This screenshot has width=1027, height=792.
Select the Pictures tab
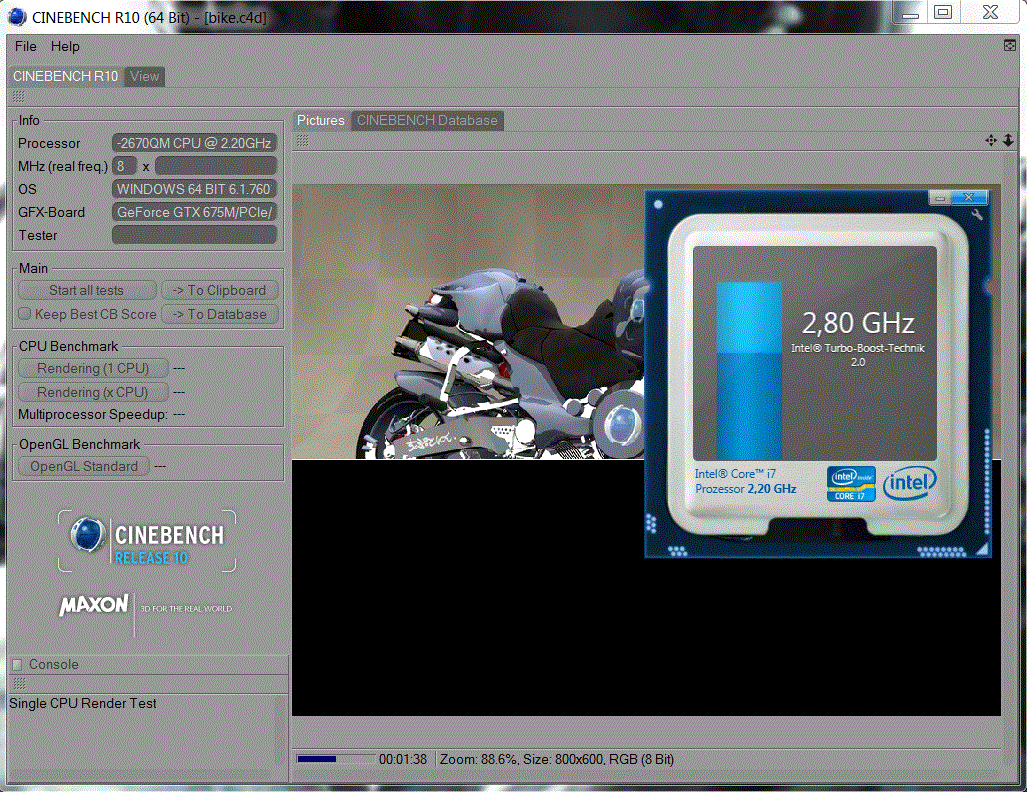coord(320,121)
